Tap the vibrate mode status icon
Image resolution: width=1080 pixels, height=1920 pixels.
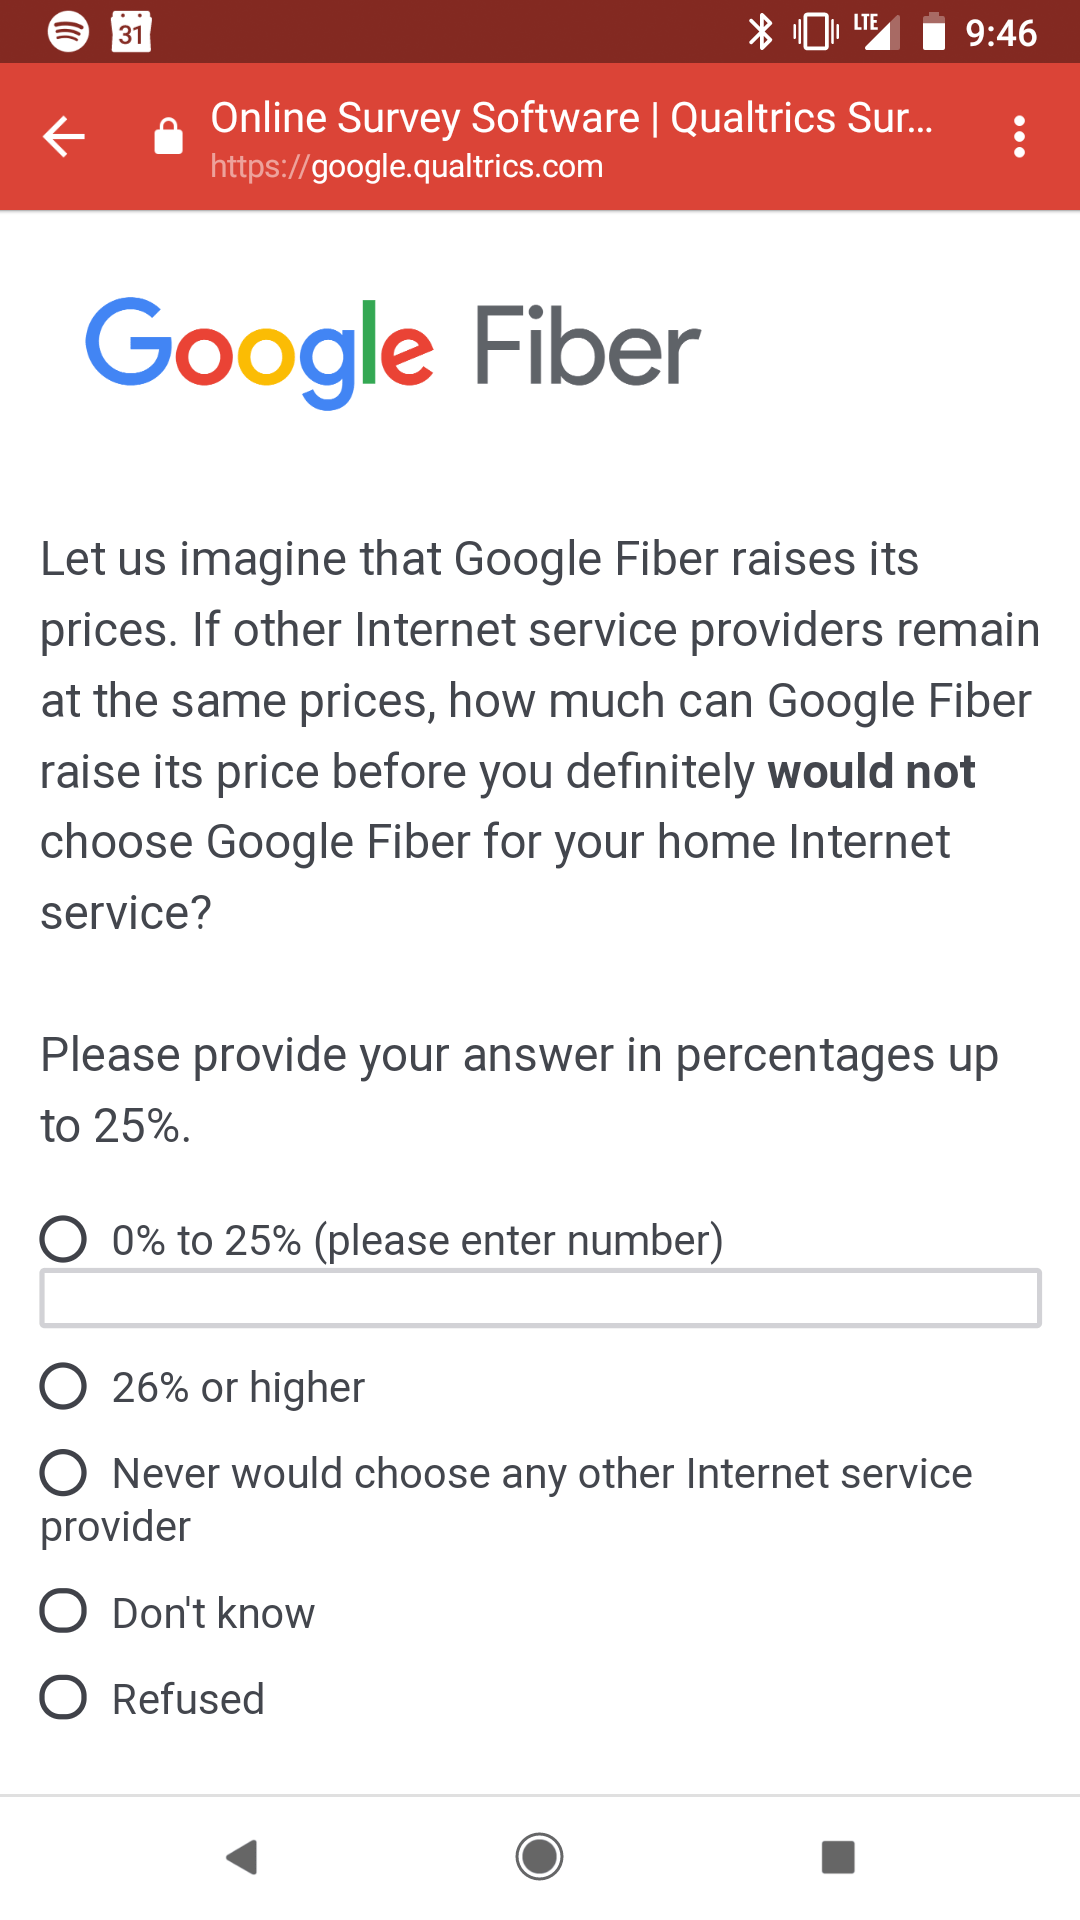coord(815,32)
